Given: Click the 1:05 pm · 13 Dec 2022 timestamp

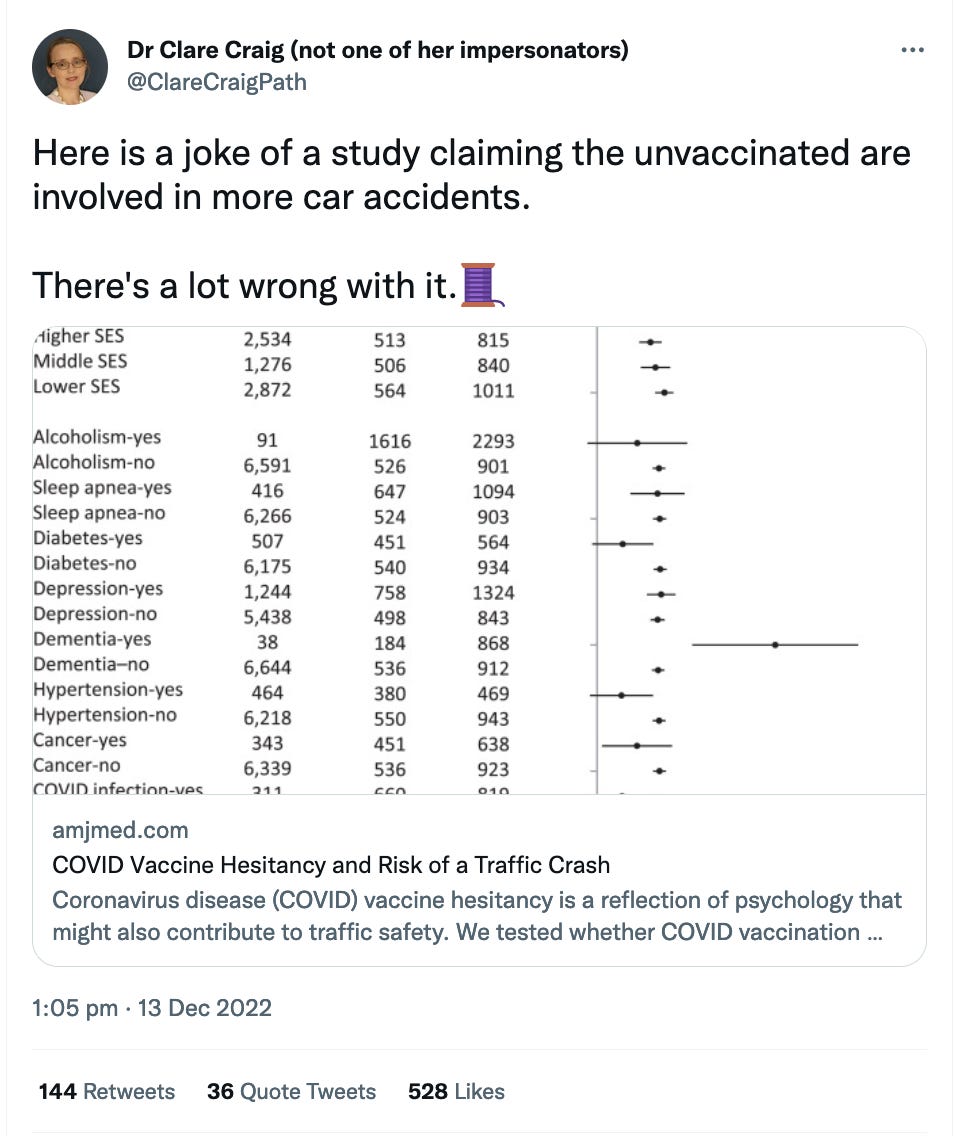Looking at the screenshot, I should [x=152, y=1007].
